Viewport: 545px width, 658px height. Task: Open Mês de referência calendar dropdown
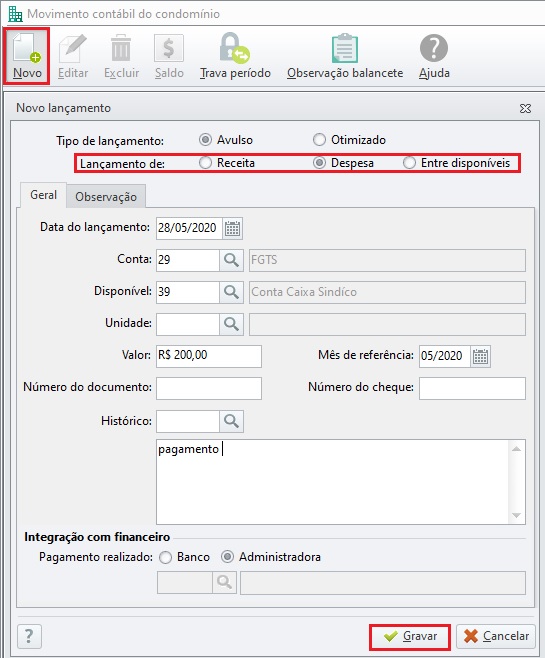point(480,357)
